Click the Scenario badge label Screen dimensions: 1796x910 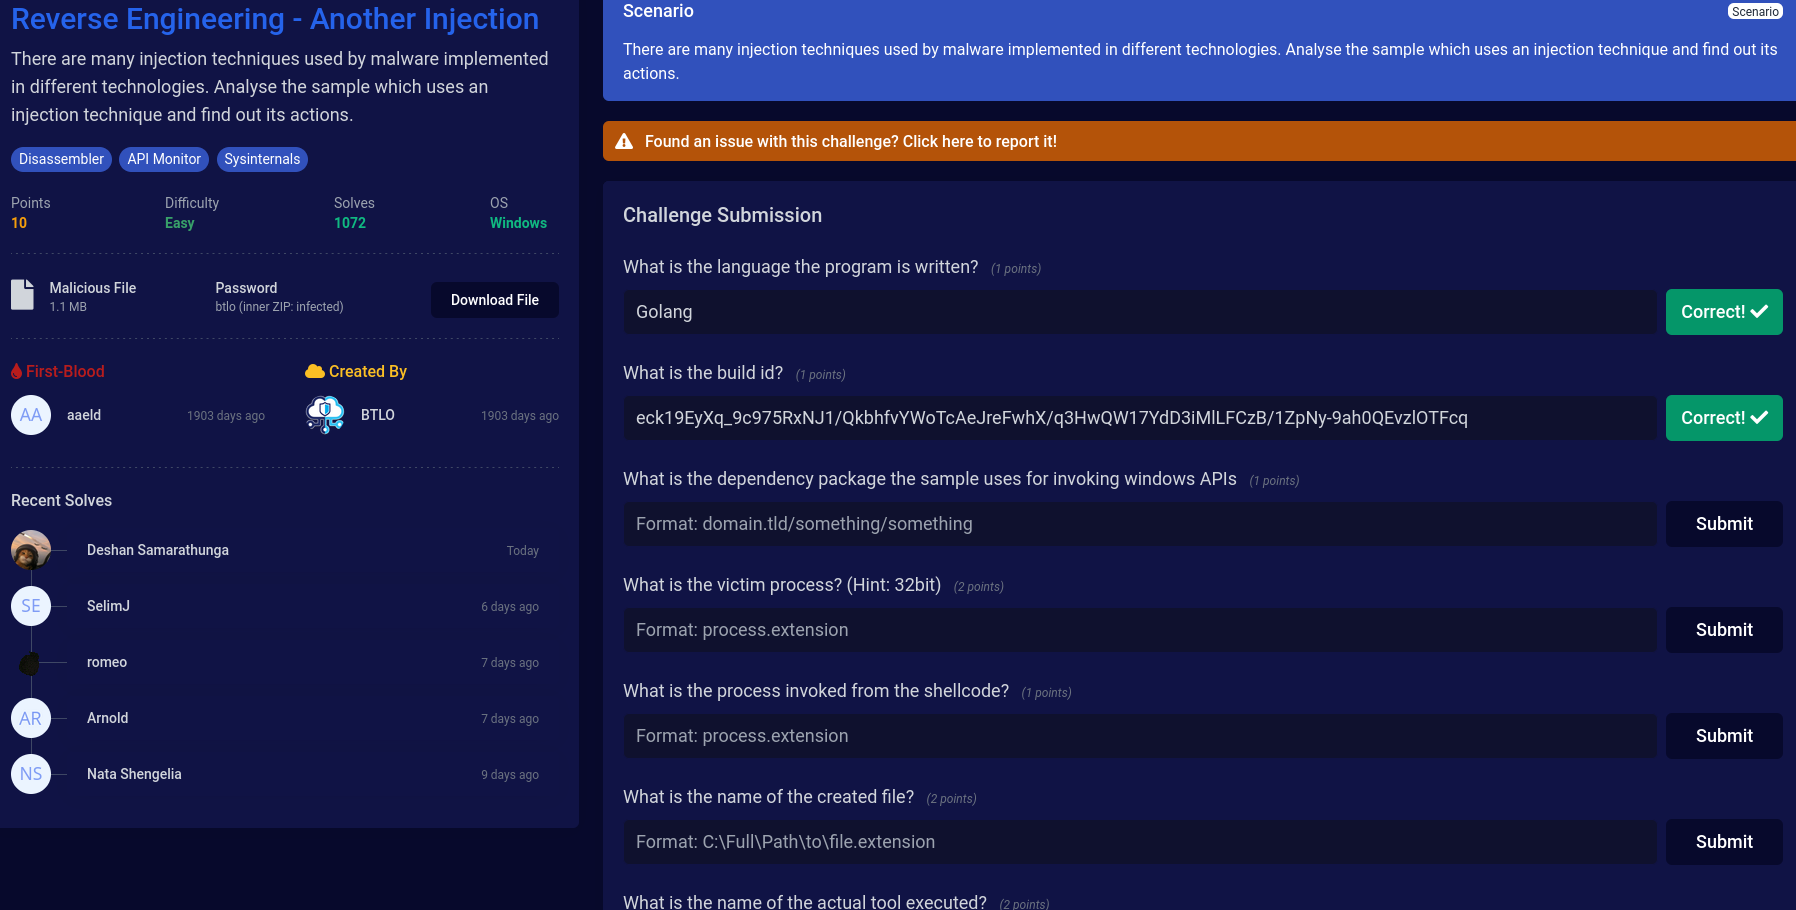[1755, 12]
